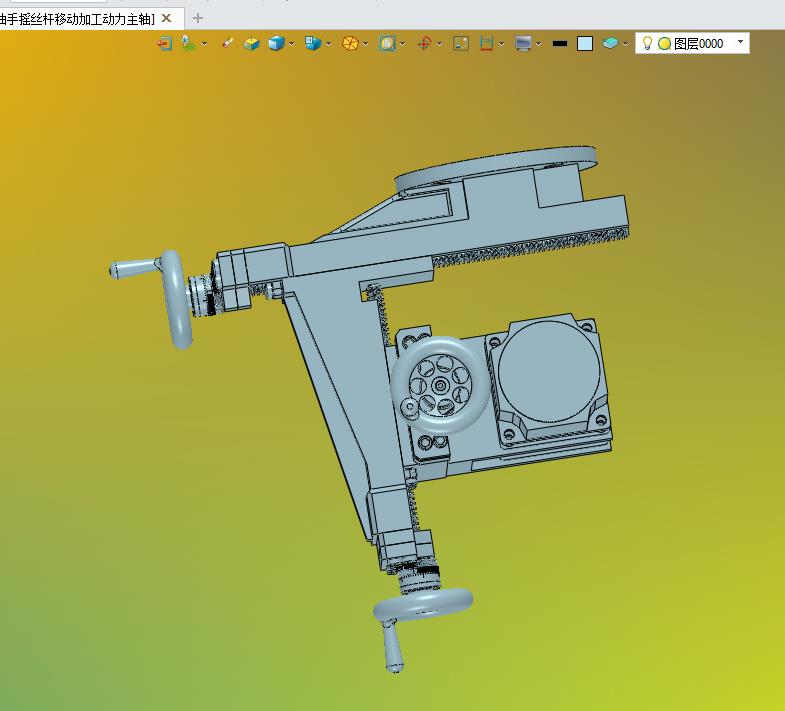Expand the dropdown beside the monitor icon
This screenshot has height=711, width=785.
(x=539, y=44)
